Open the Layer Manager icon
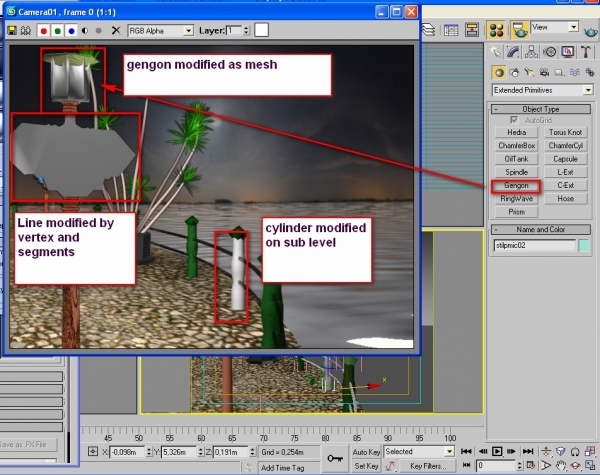Viewport: 600px width, 475px height. click(x=429, y=30)
